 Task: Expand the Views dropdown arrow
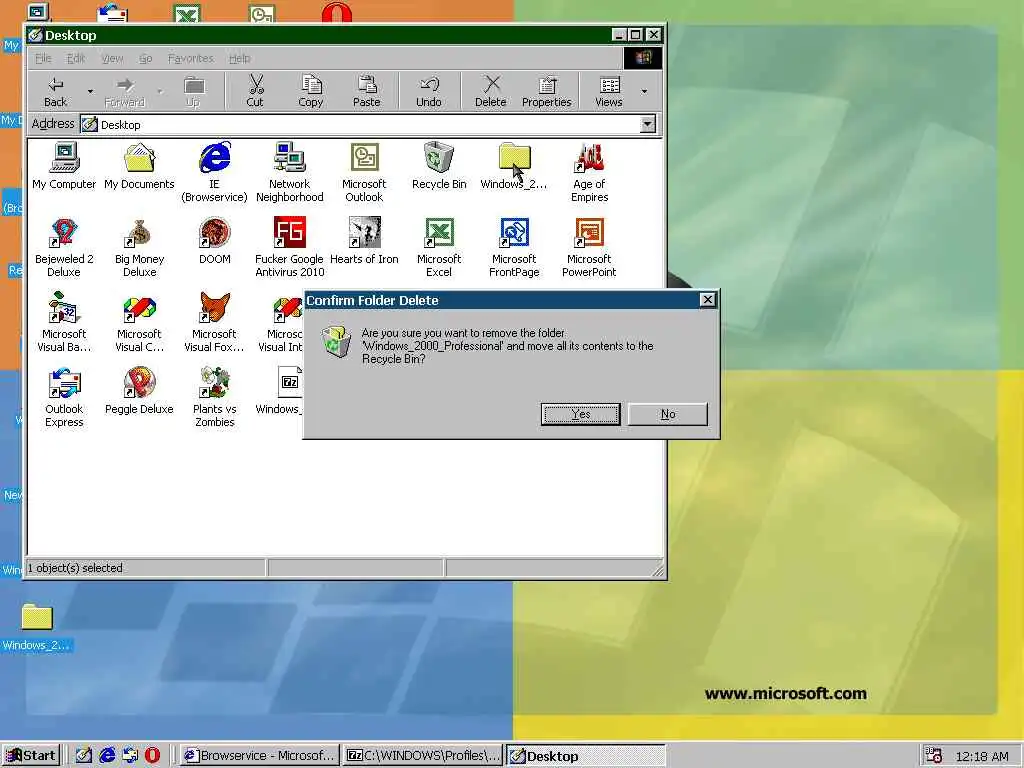click(x=644, y=91)
